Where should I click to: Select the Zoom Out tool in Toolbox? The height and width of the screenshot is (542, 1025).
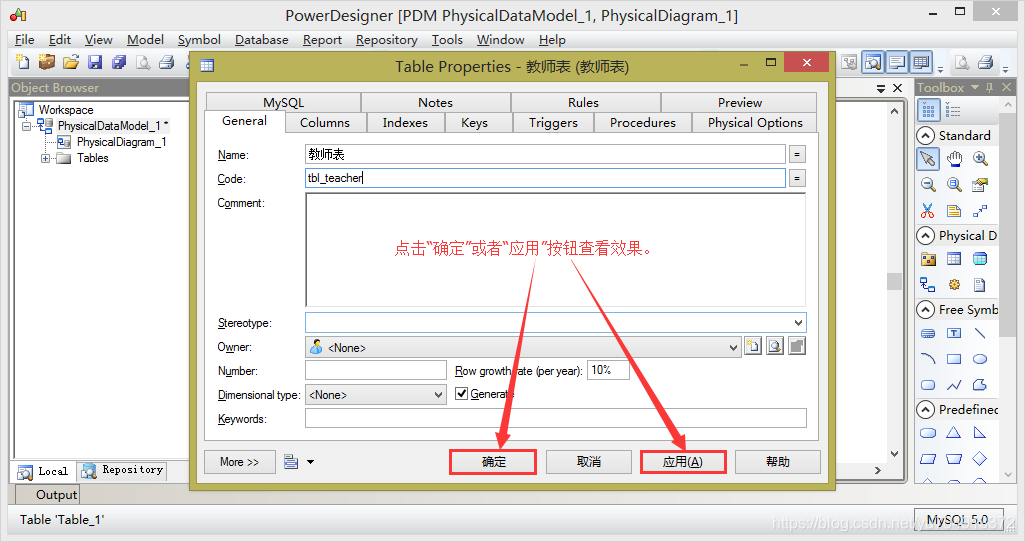pyautogui.click(x=928, y=184)
